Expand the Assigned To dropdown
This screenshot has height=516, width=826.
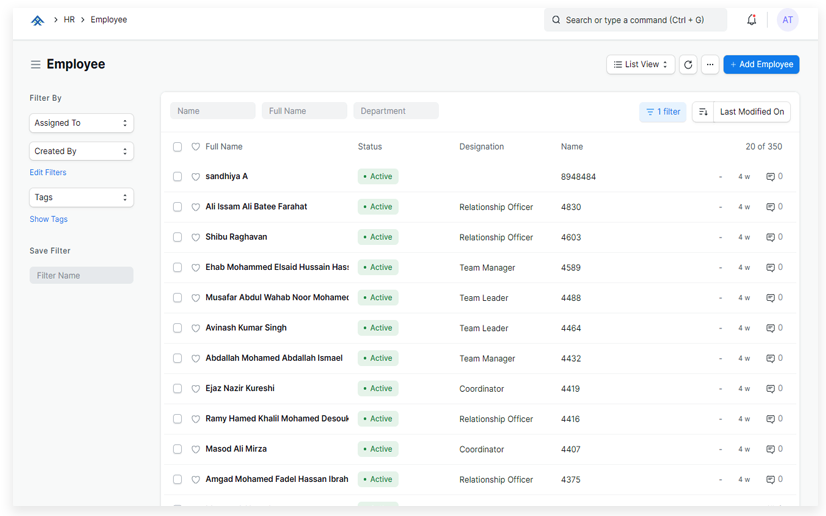[81, 123]
